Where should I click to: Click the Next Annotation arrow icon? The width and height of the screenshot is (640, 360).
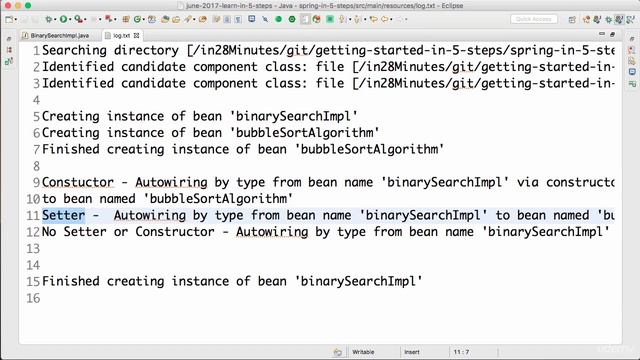click(x=342, y=19)
